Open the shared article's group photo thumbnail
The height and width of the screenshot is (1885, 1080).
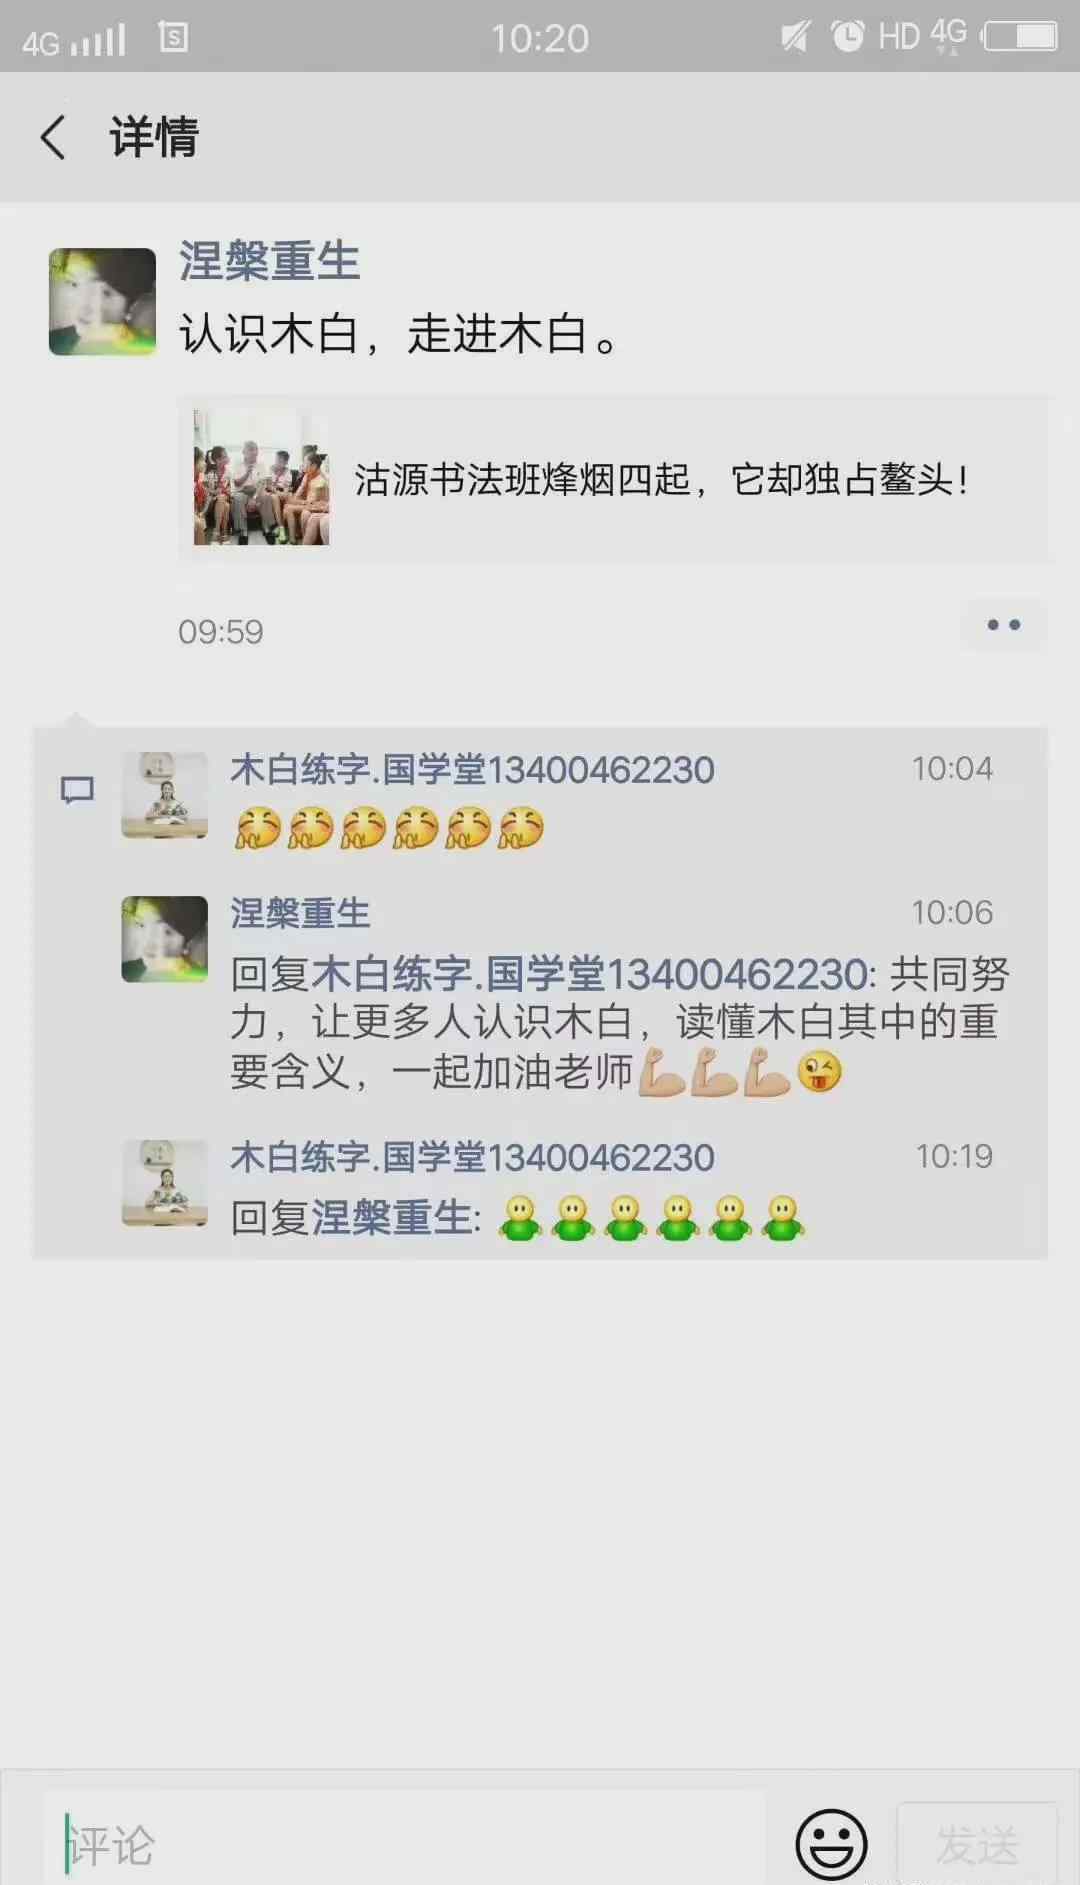(x=261, y=478)
